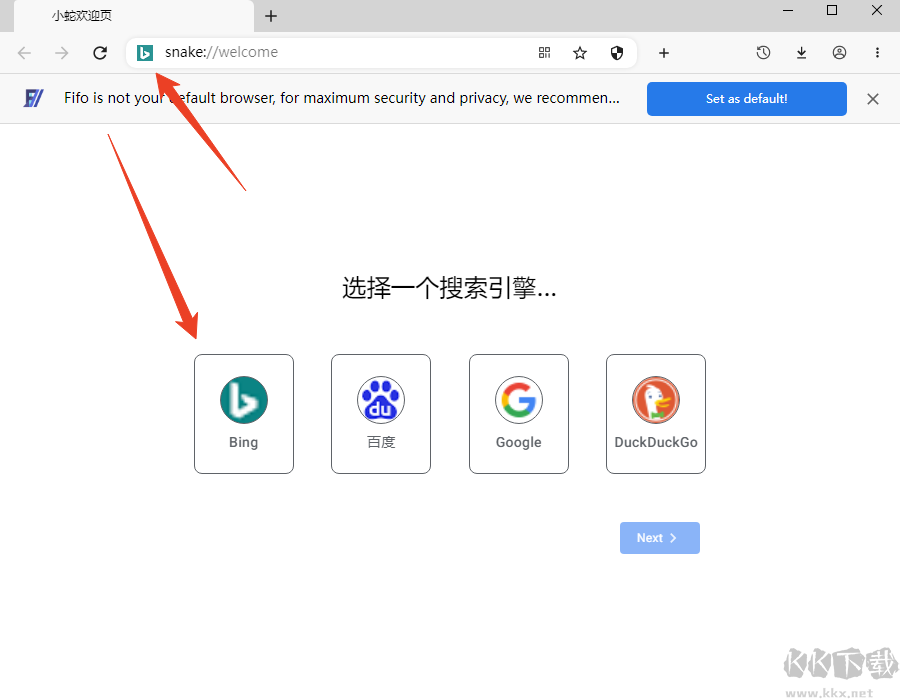This screenshot has height=700, width=900.
Task: Click the Fifo is not your default browser message
Action: (342, 98)
